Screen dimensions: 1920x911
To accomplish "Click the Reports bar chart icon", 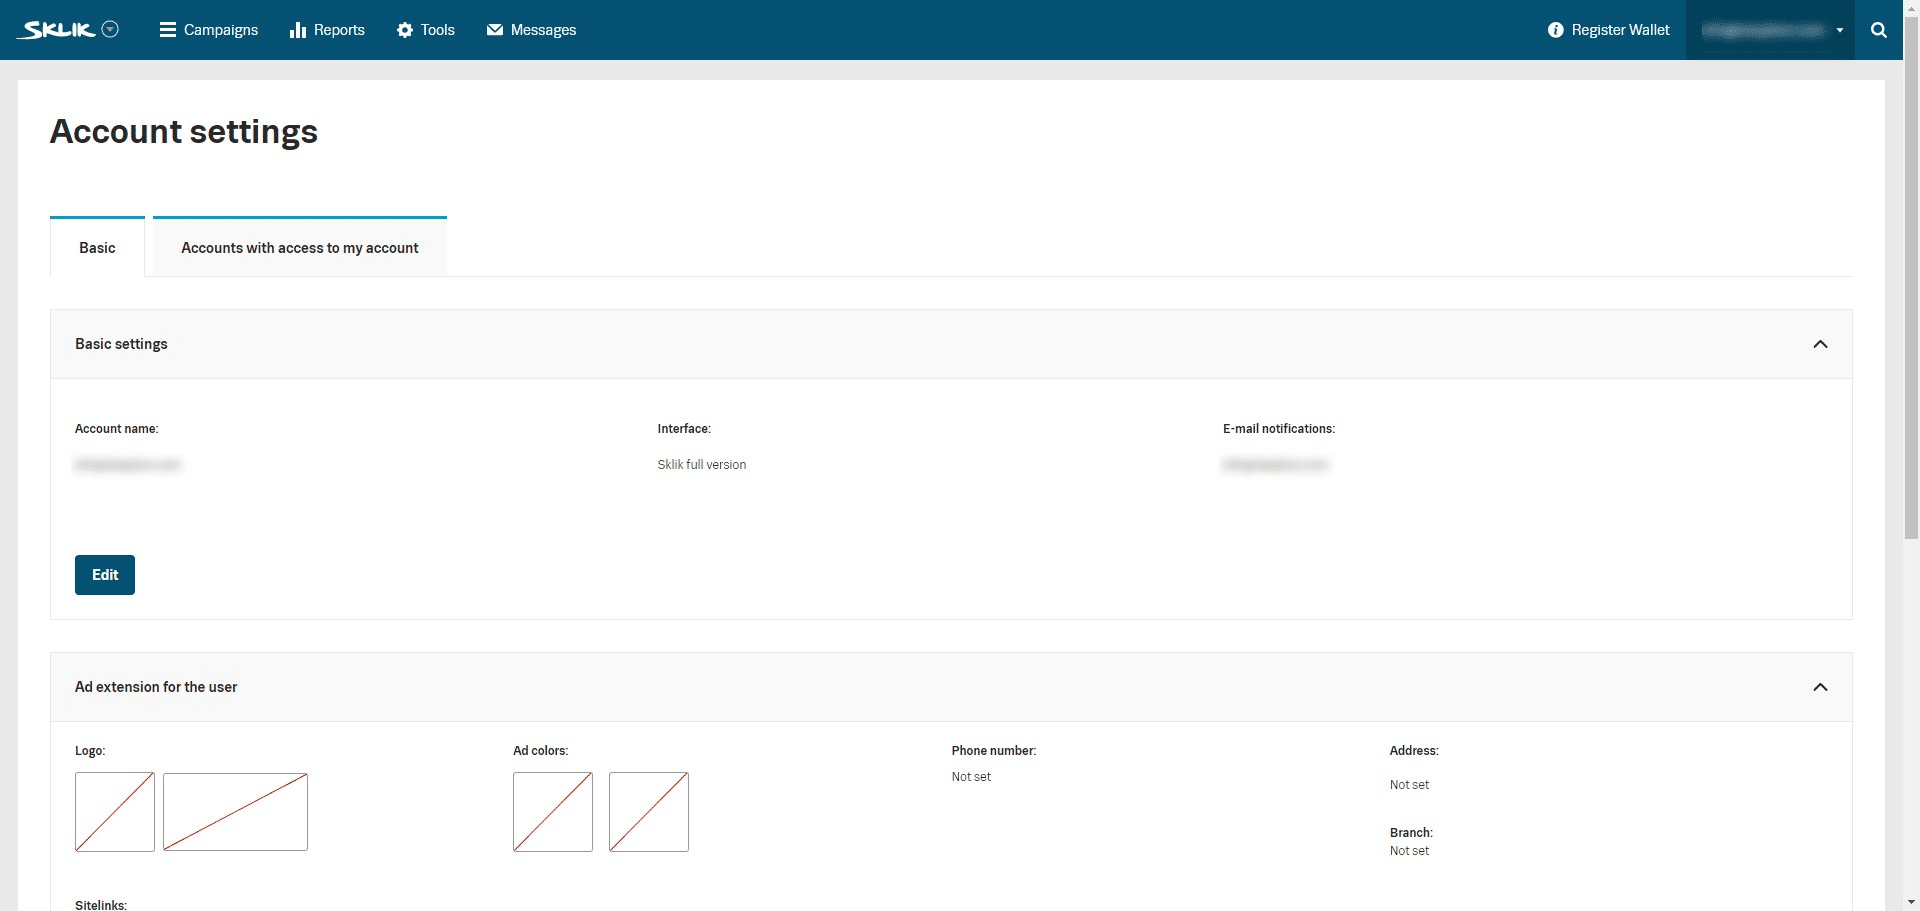I will click(297, 30).
